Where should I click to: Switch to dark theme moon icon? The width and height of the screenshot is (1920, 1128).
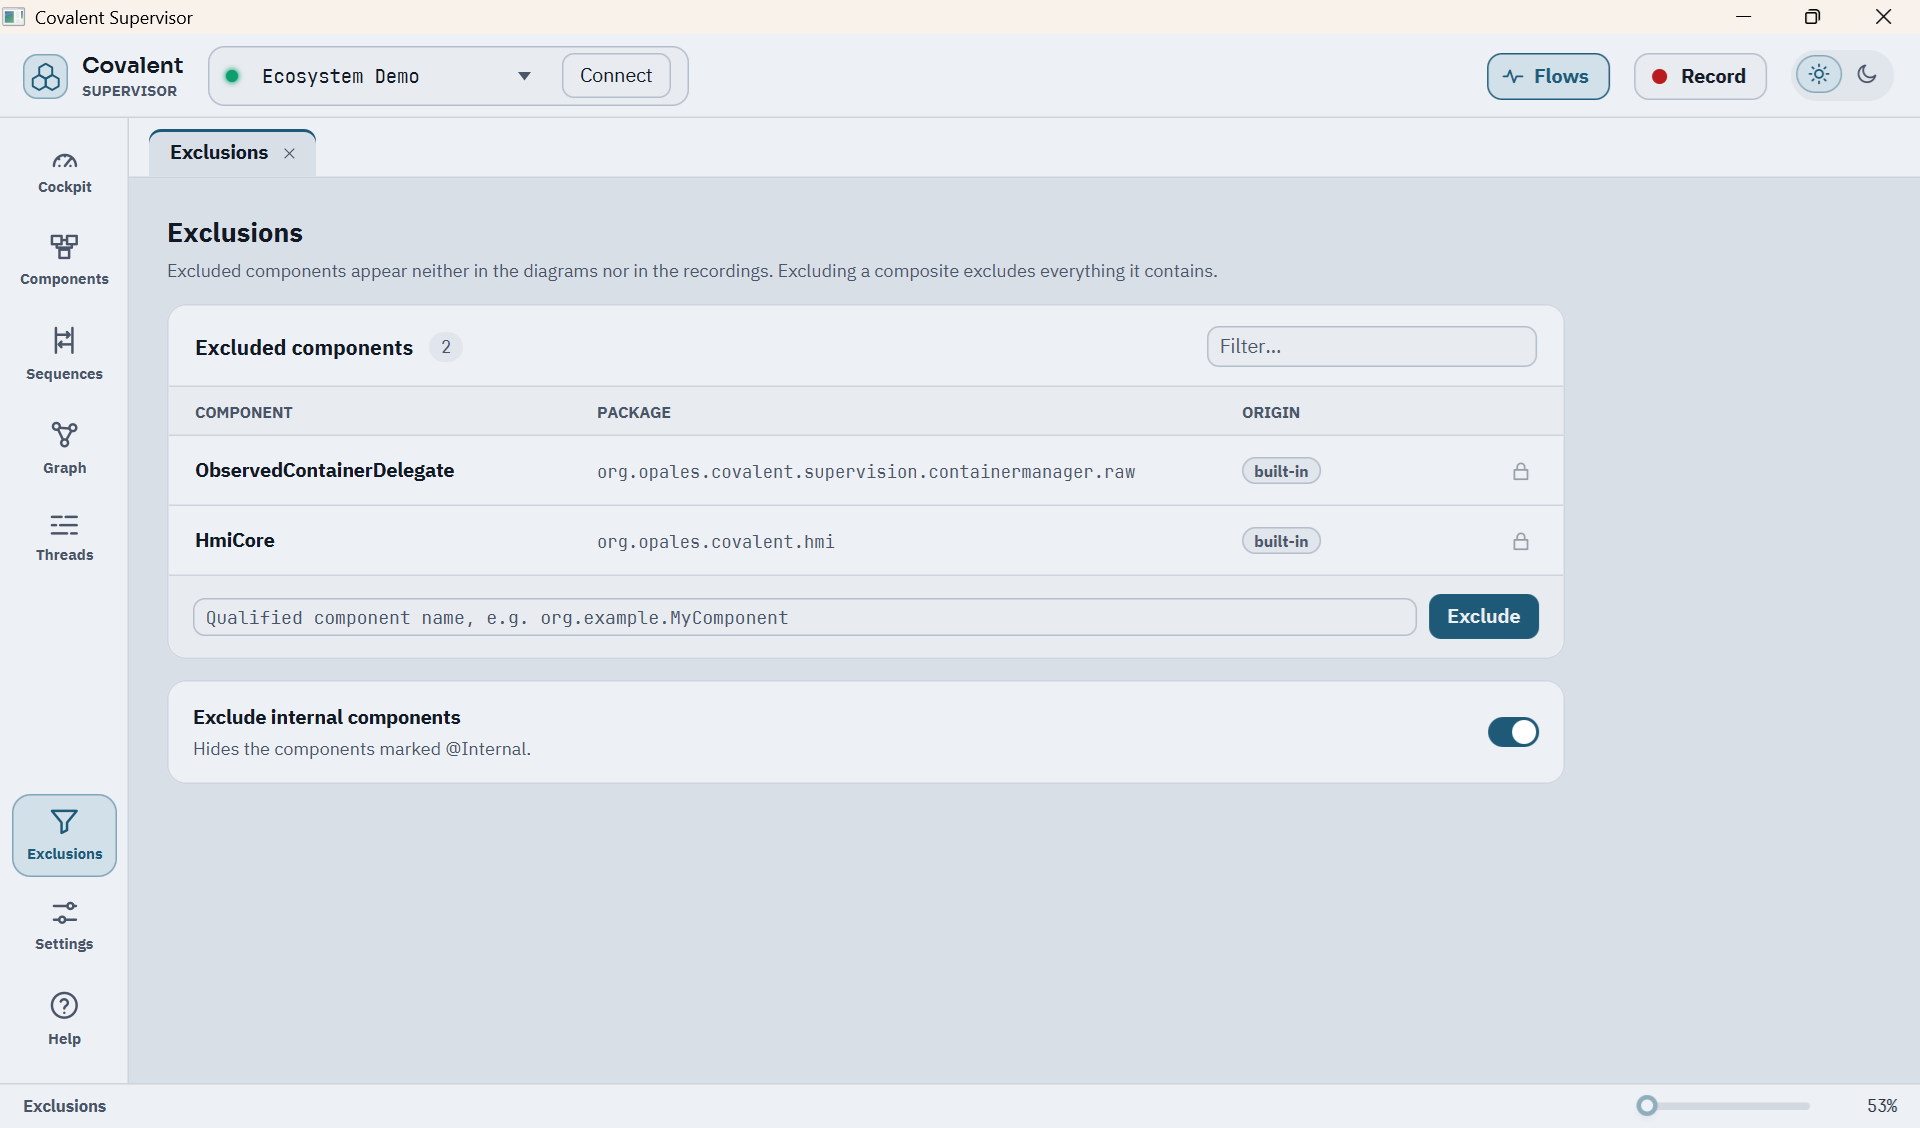(x=1867, y=75)
